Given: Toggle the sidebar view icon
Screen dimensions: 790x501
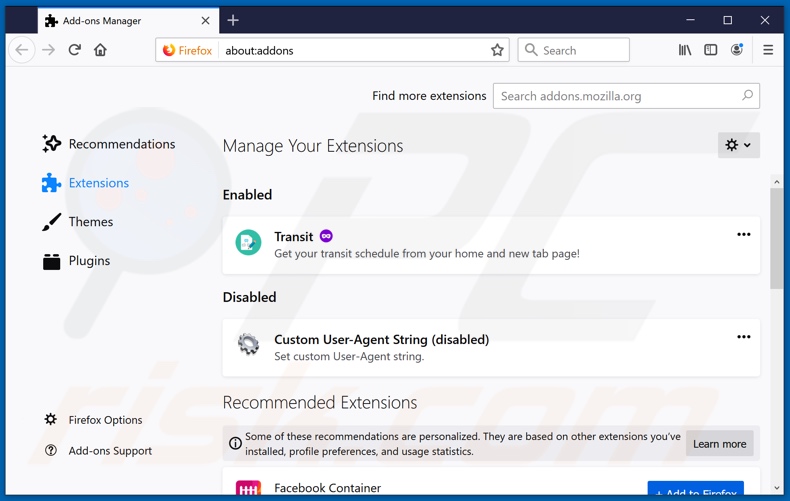Looking at the screenshot, I should coord(711,50).
